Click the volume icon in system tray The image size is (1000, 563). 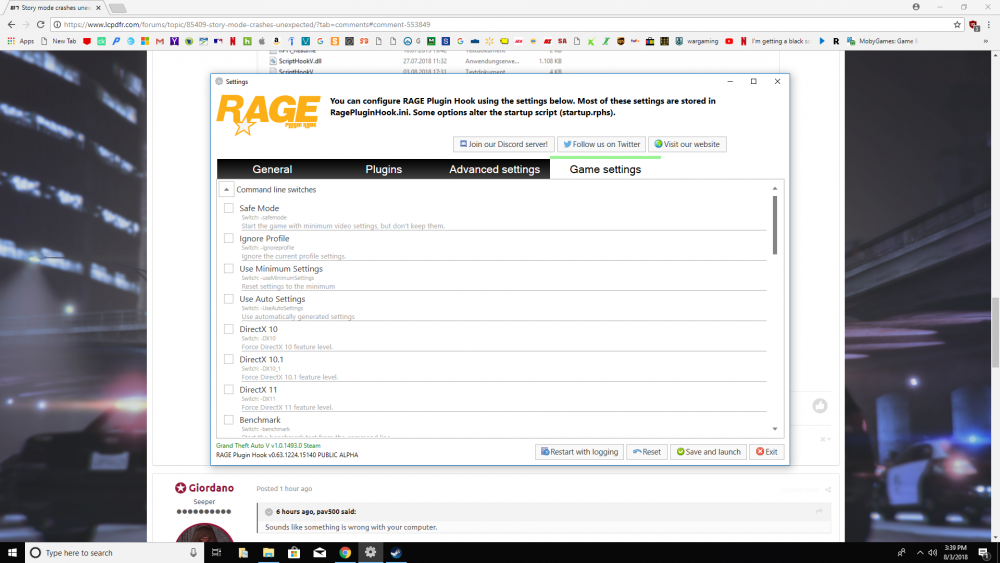tap(932, 553)
